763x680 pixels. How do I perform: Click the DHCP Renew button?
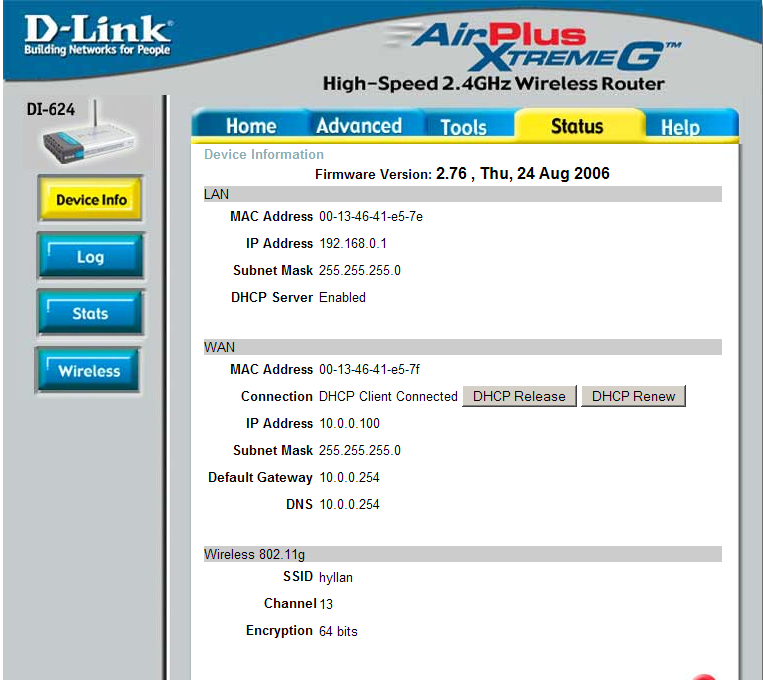(633, 396)
